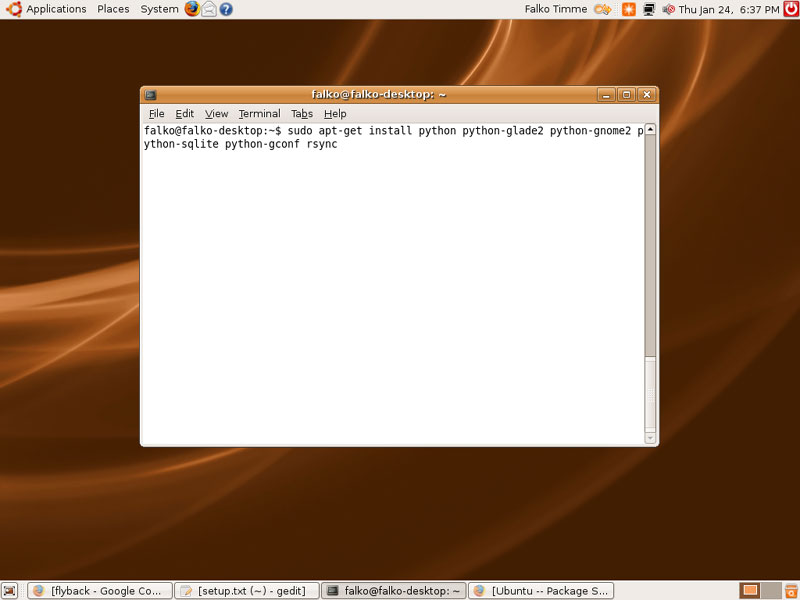Screen dimensions: 800x600
Task: Click the terminal window menu icon in title bar
Action: pyautogui.click(x=150, y=95)
